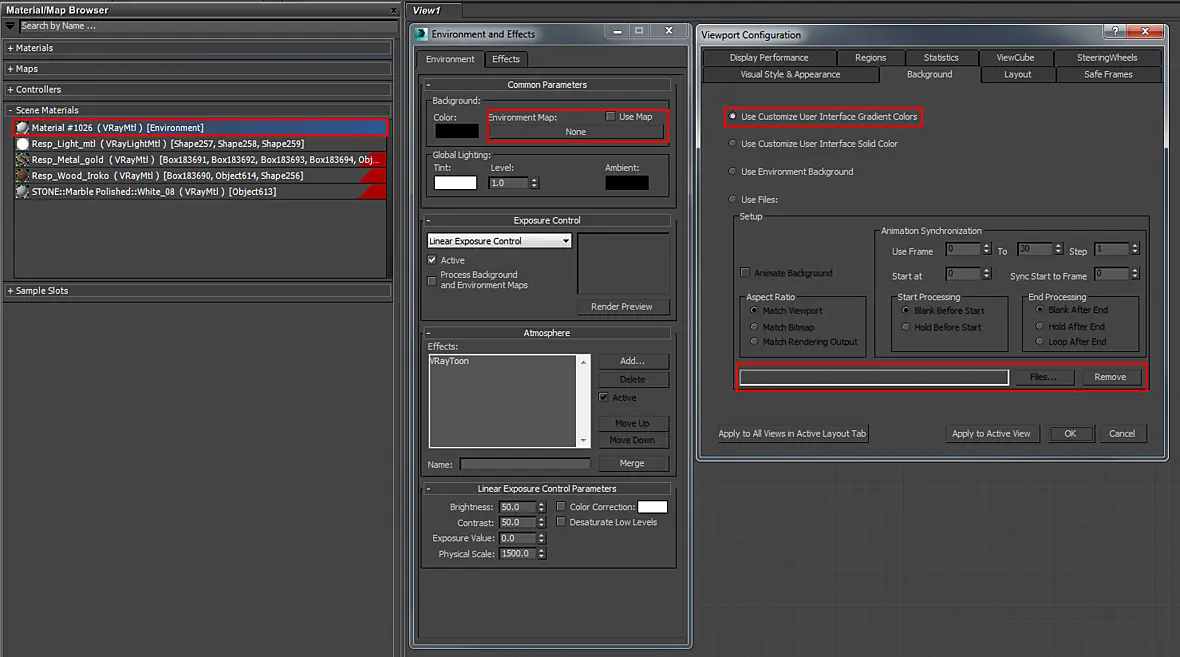The image size is (1180, 657).
Task: Click Render Preview button
Action: 622,306
